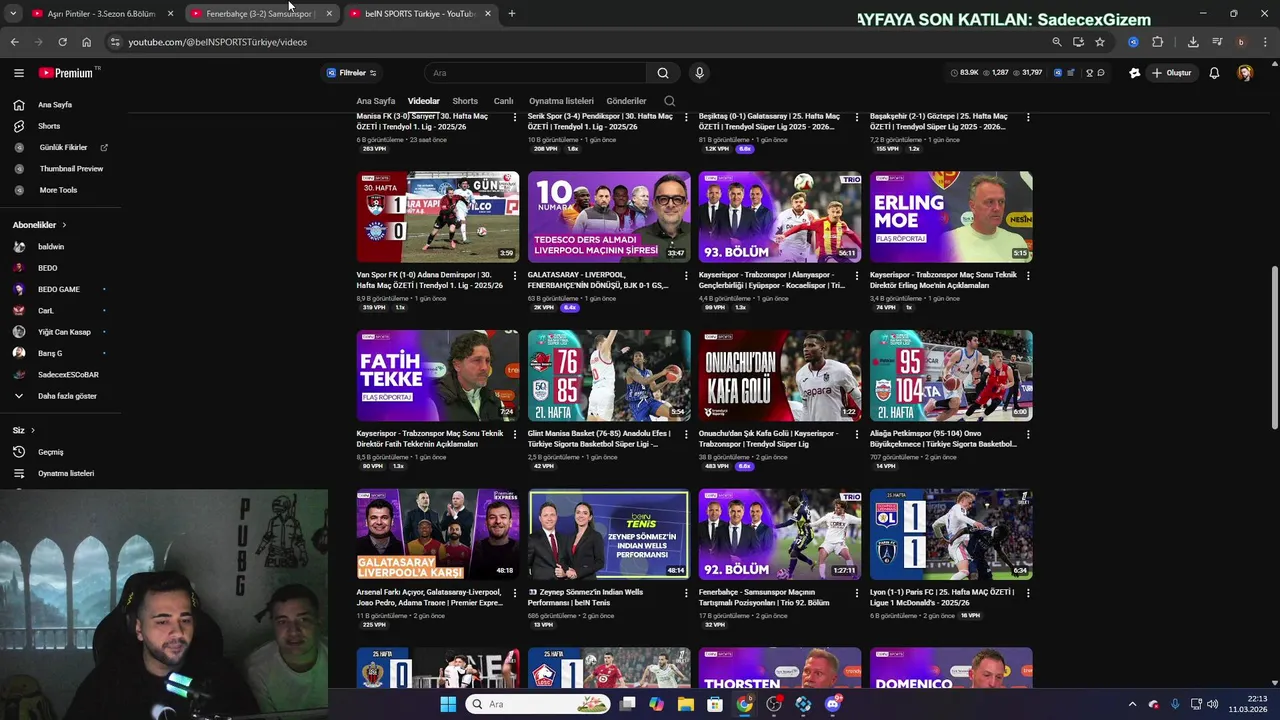
Task: Open the Gönderiler tab
Action: pyautogui.click(x=626, y=101)
